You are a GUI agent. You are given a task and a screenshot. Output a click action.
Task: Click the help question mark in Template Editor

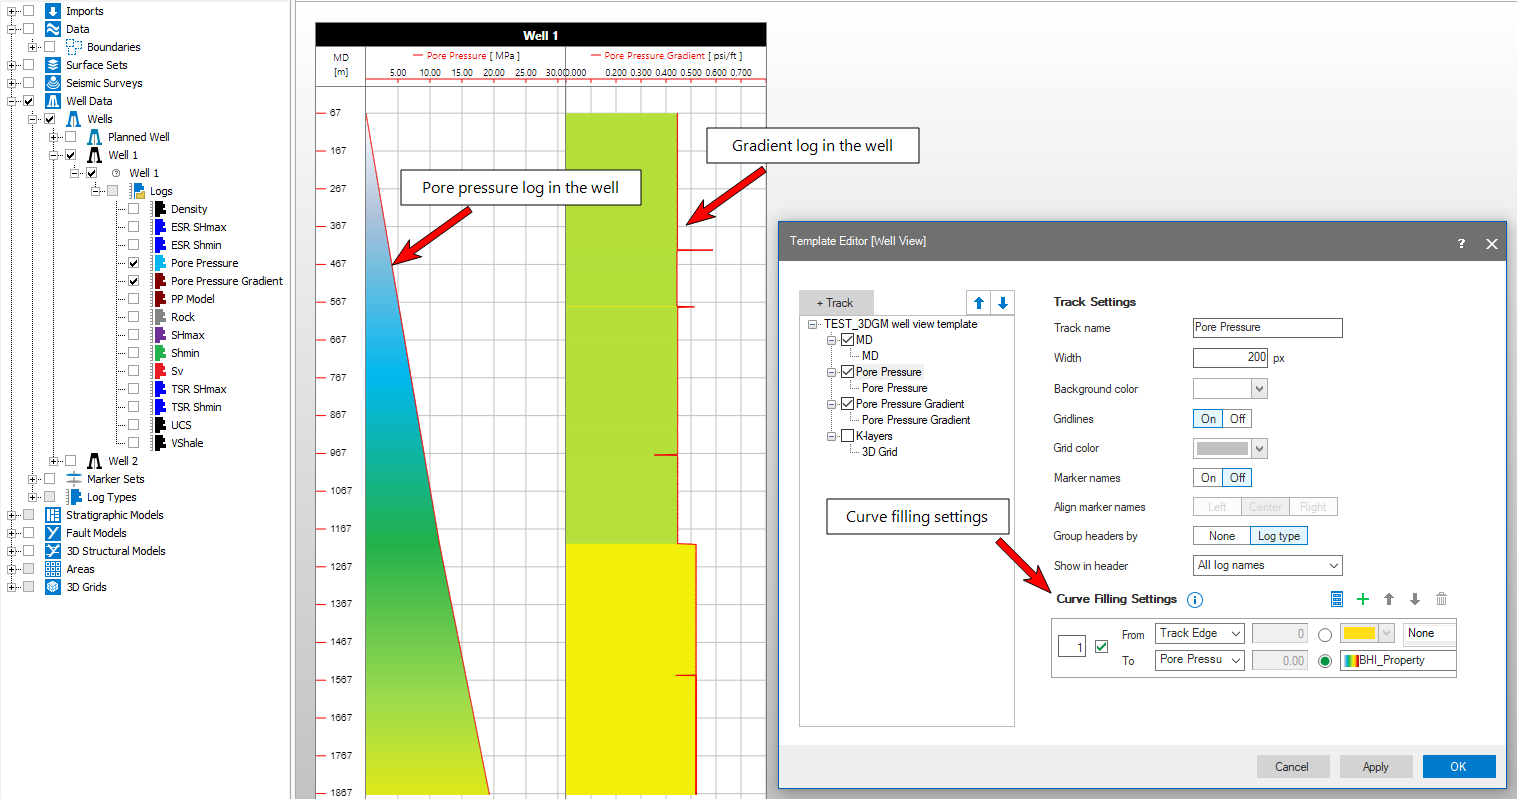(1461, 243)
